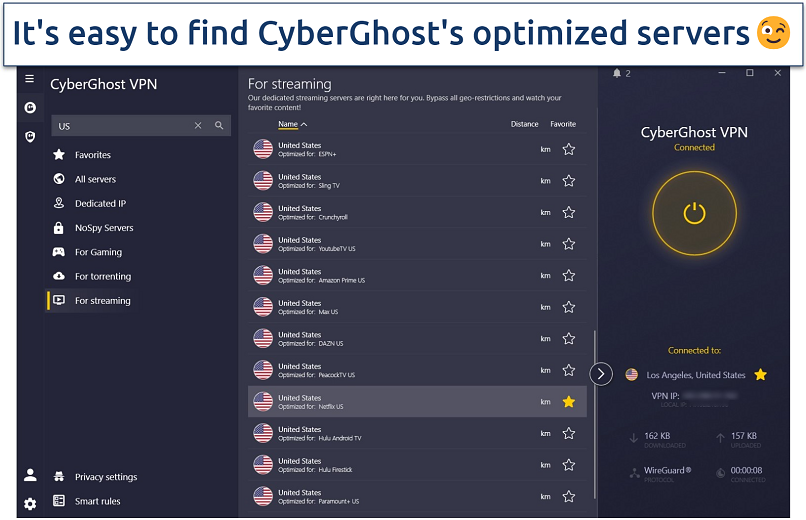Sort servers by Favorite column

(x=563, y=124)
